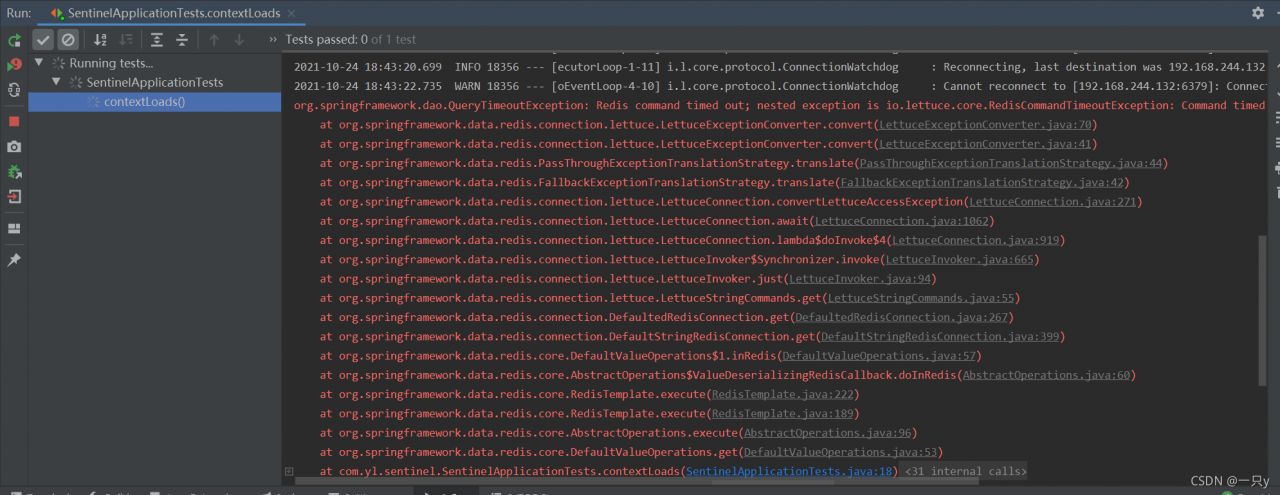The width and height of the screenshot is (1280, 495).
Task: Collapse the Running tests root node
Action: point(39,63)
